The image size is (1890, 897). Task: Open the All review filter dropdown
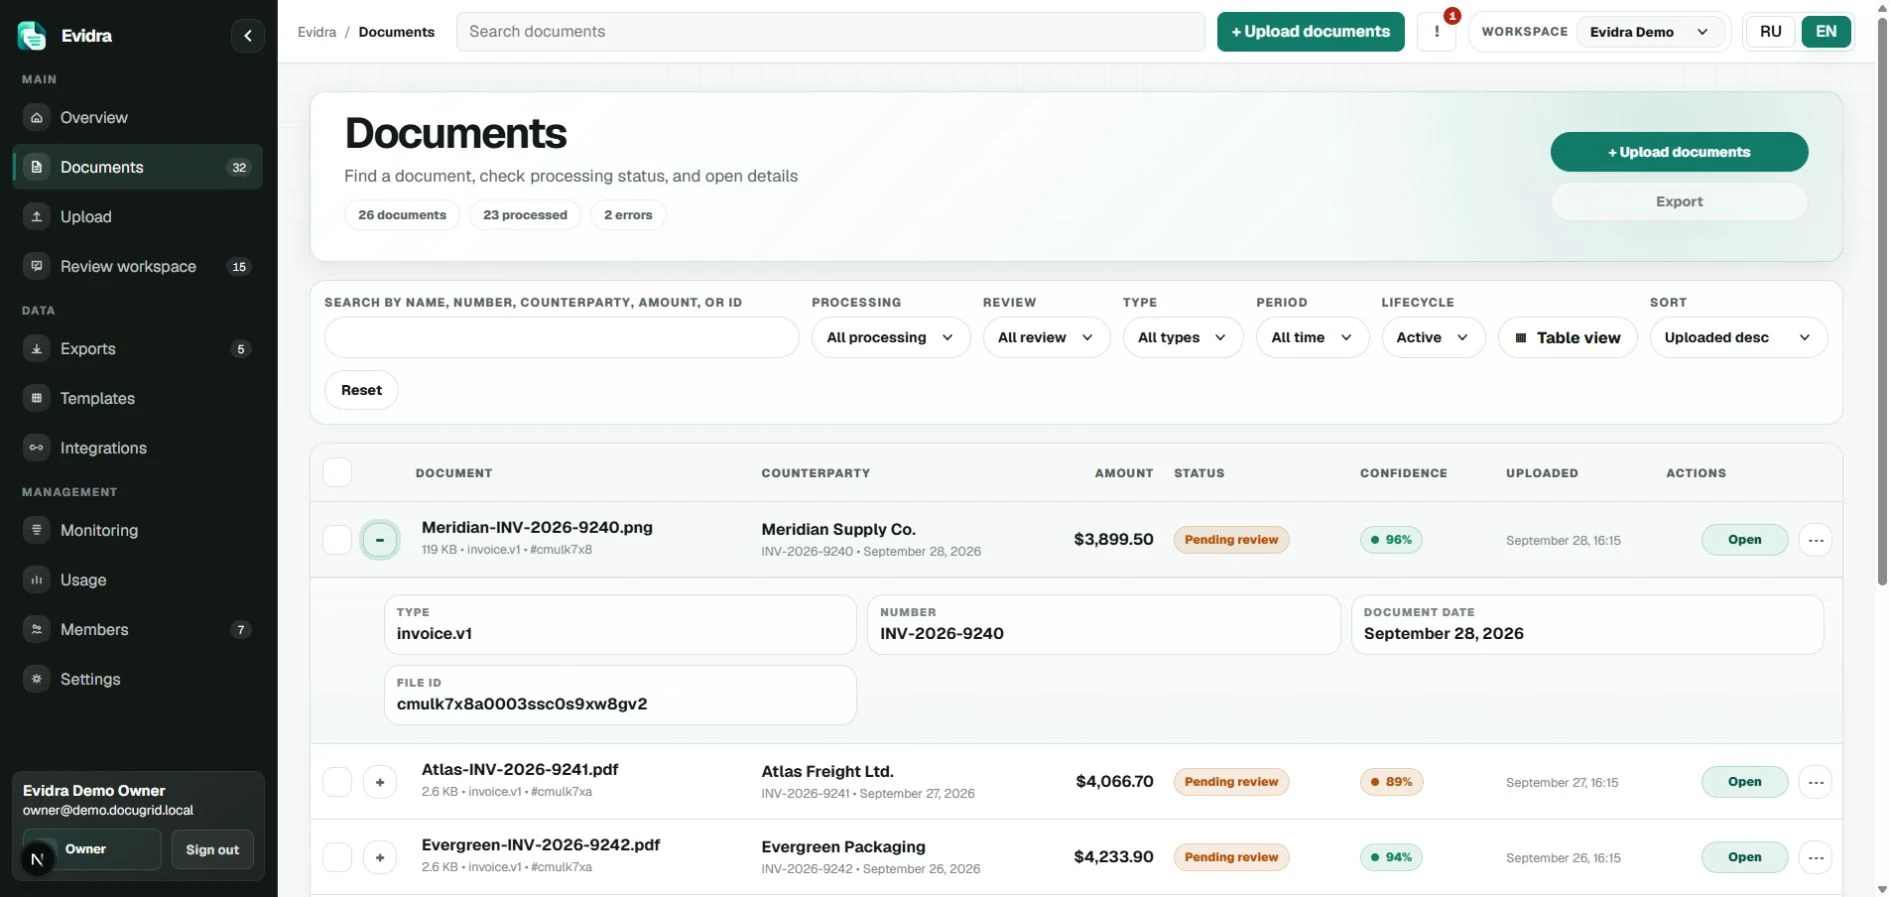click(x=1046, y=338)
